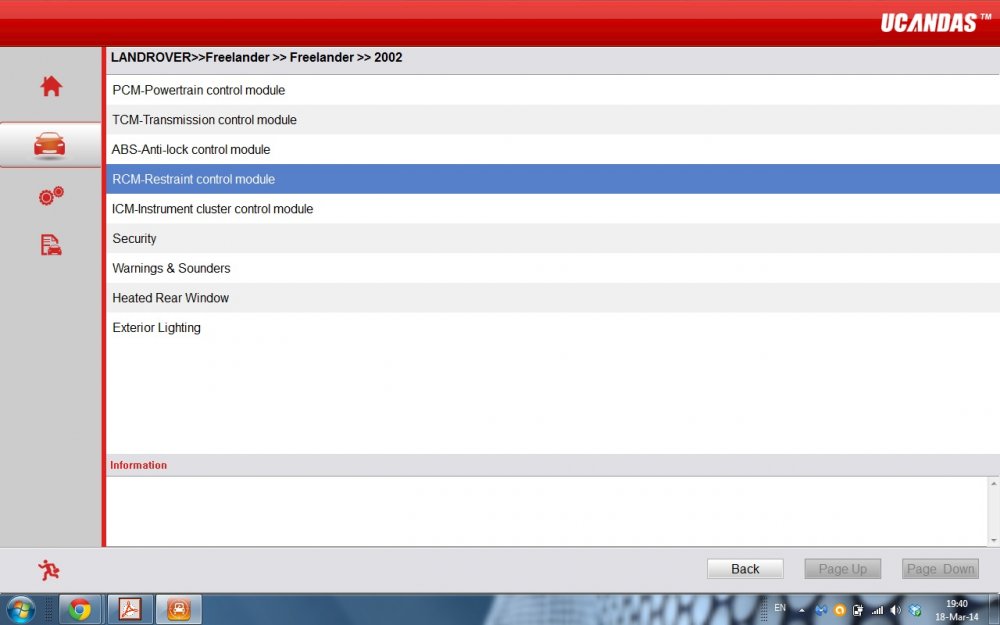Click the Back button
The height and width of the screenshot is (625, 1000).
point(745,569)
